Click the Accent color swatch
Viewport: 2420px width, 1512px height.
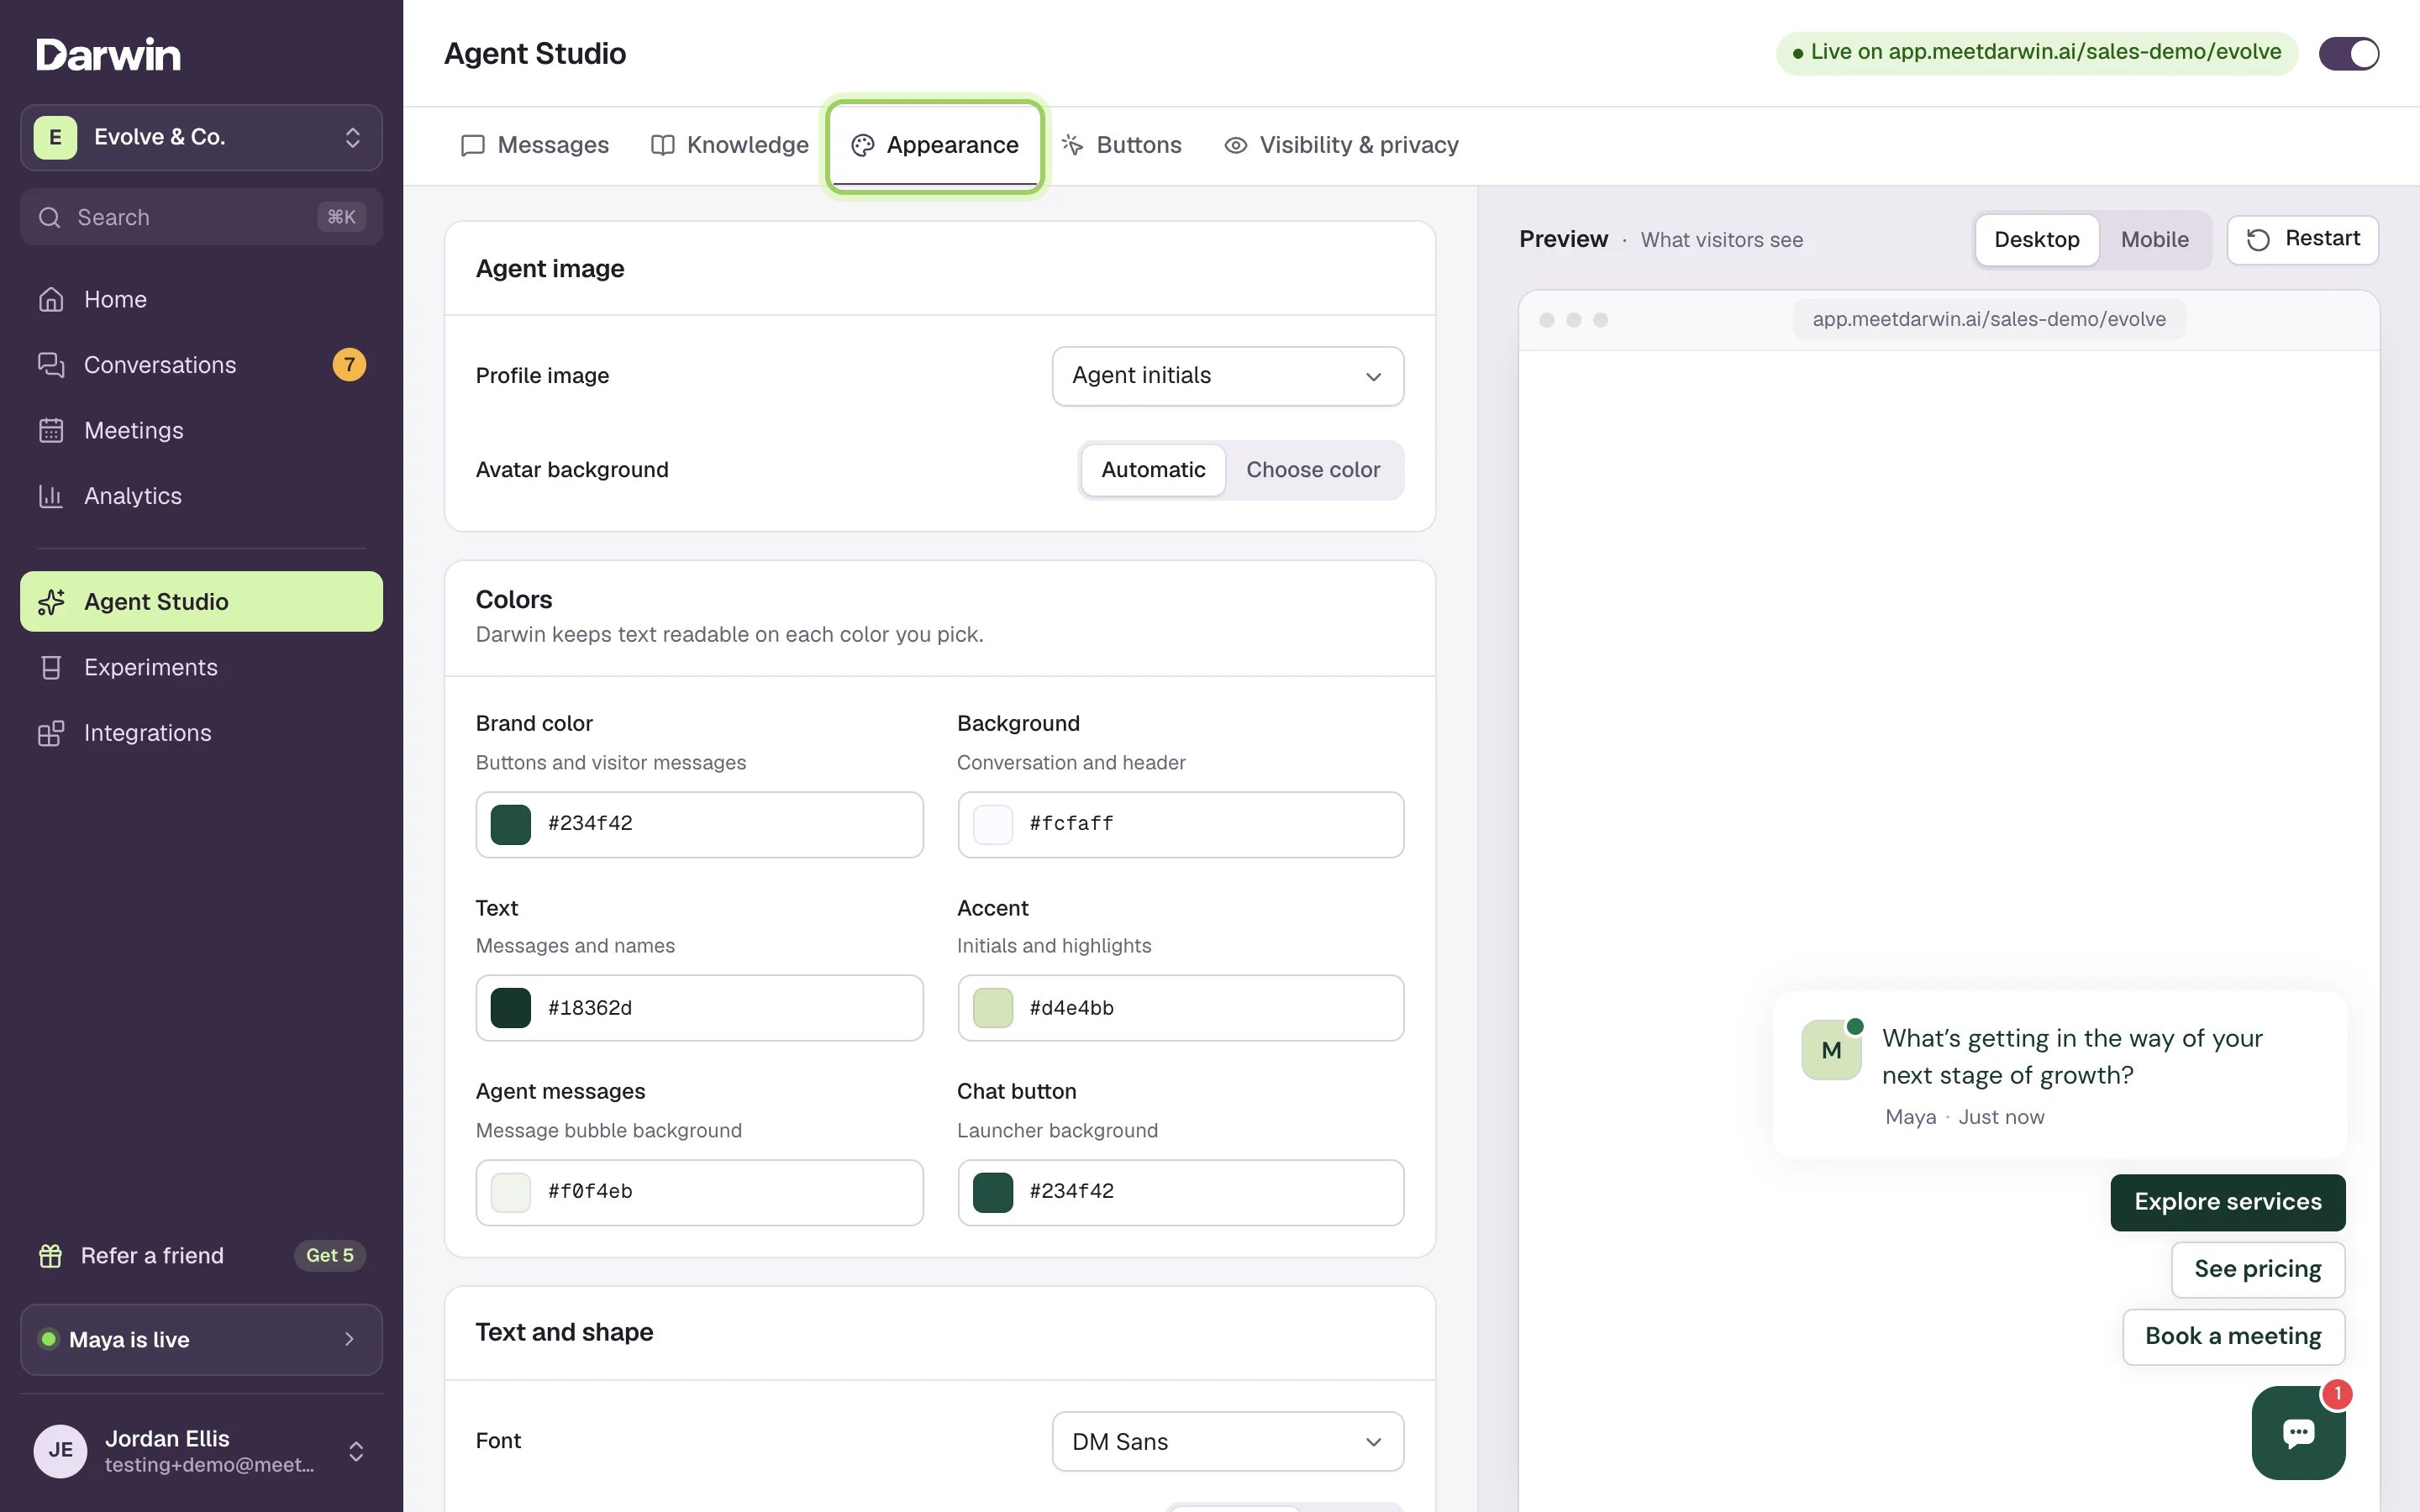pyautogui.click(x=992, y=1008)
